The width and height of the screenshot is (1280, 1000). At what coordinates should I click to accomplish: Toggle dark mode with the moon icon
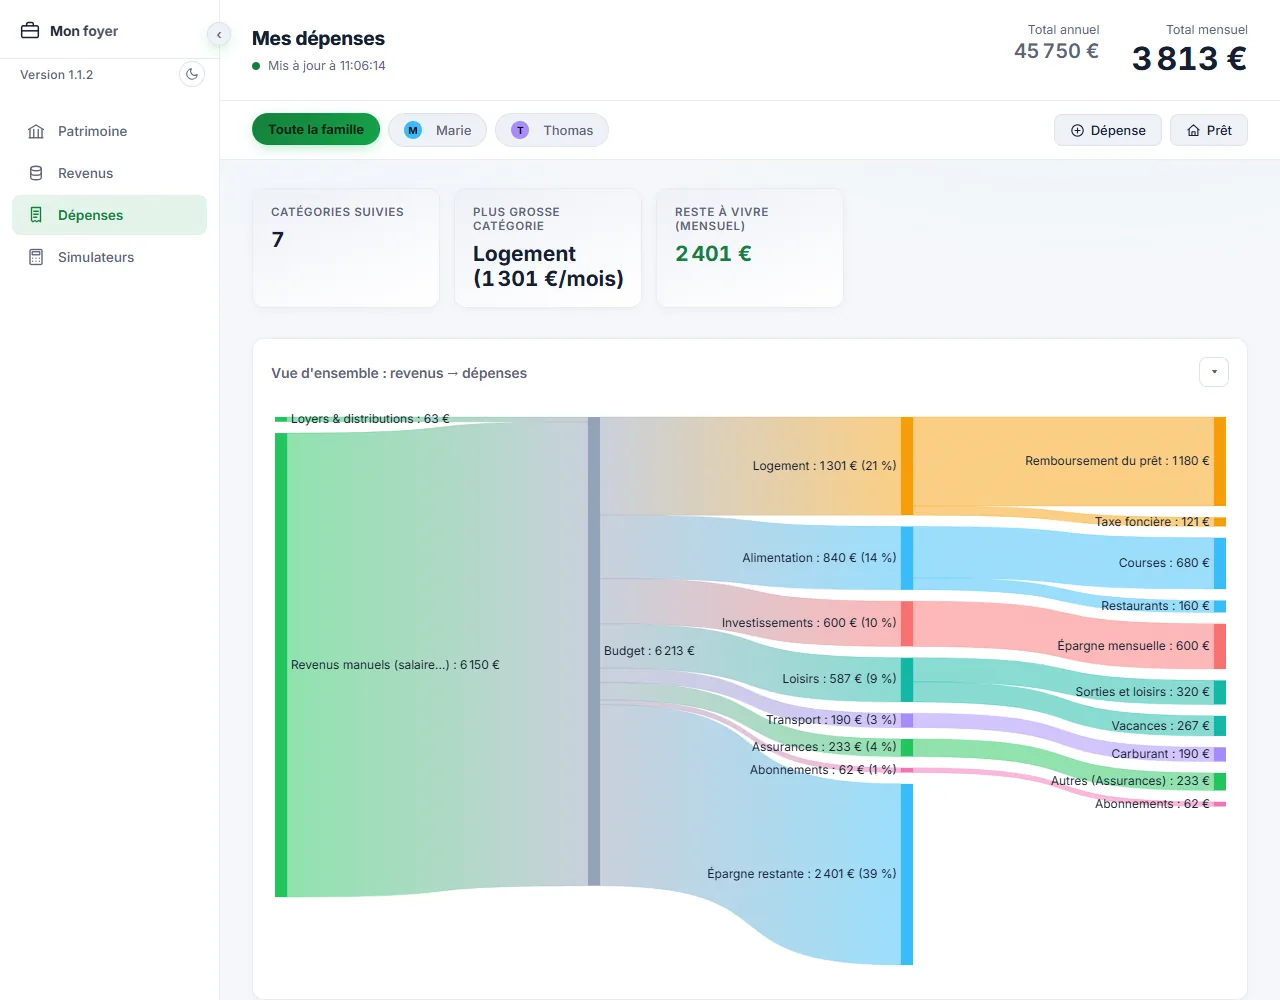click(192, 74)
